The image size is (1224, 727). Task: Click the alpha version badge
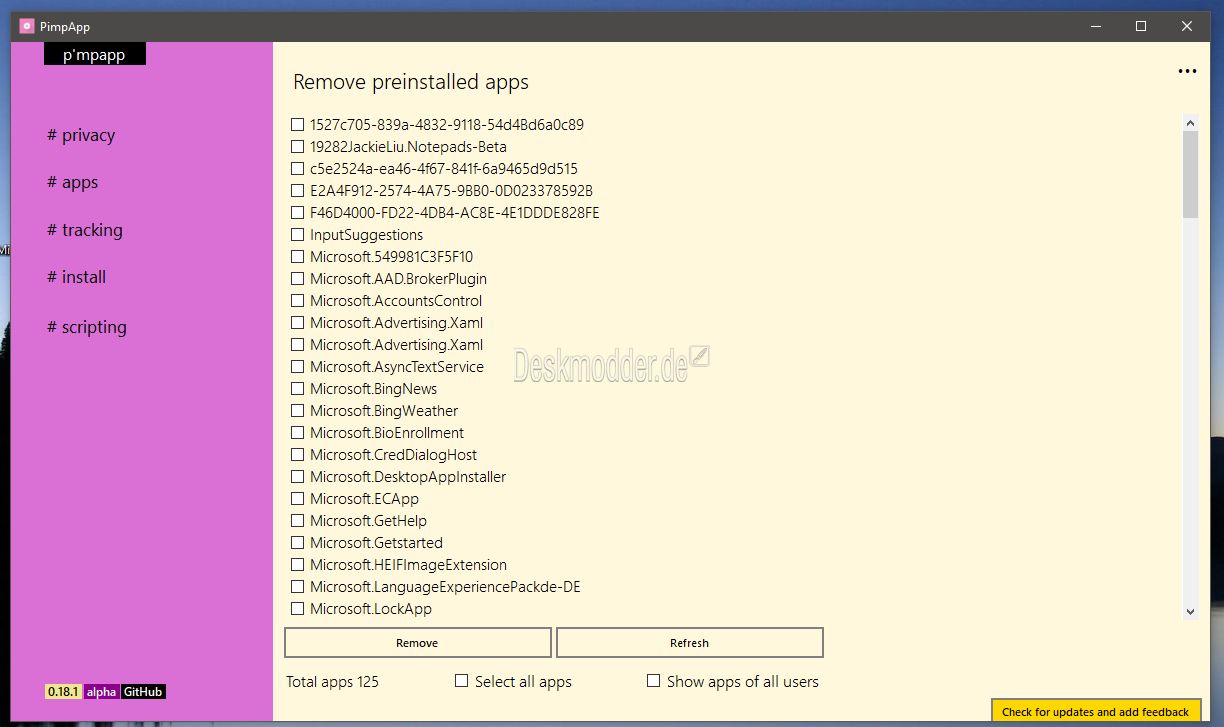coord(102,691)
